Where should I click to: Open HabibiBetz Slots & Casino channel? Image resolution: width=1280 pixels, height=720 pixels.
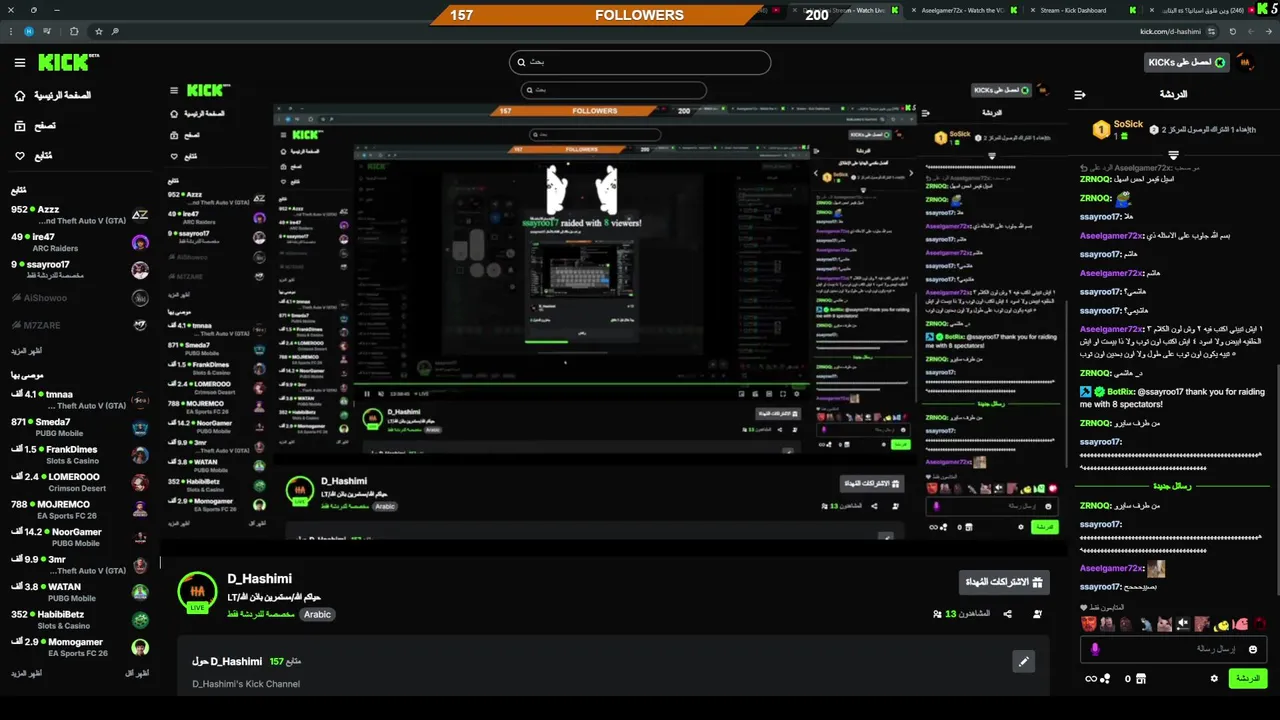click(x=80, y=620)
